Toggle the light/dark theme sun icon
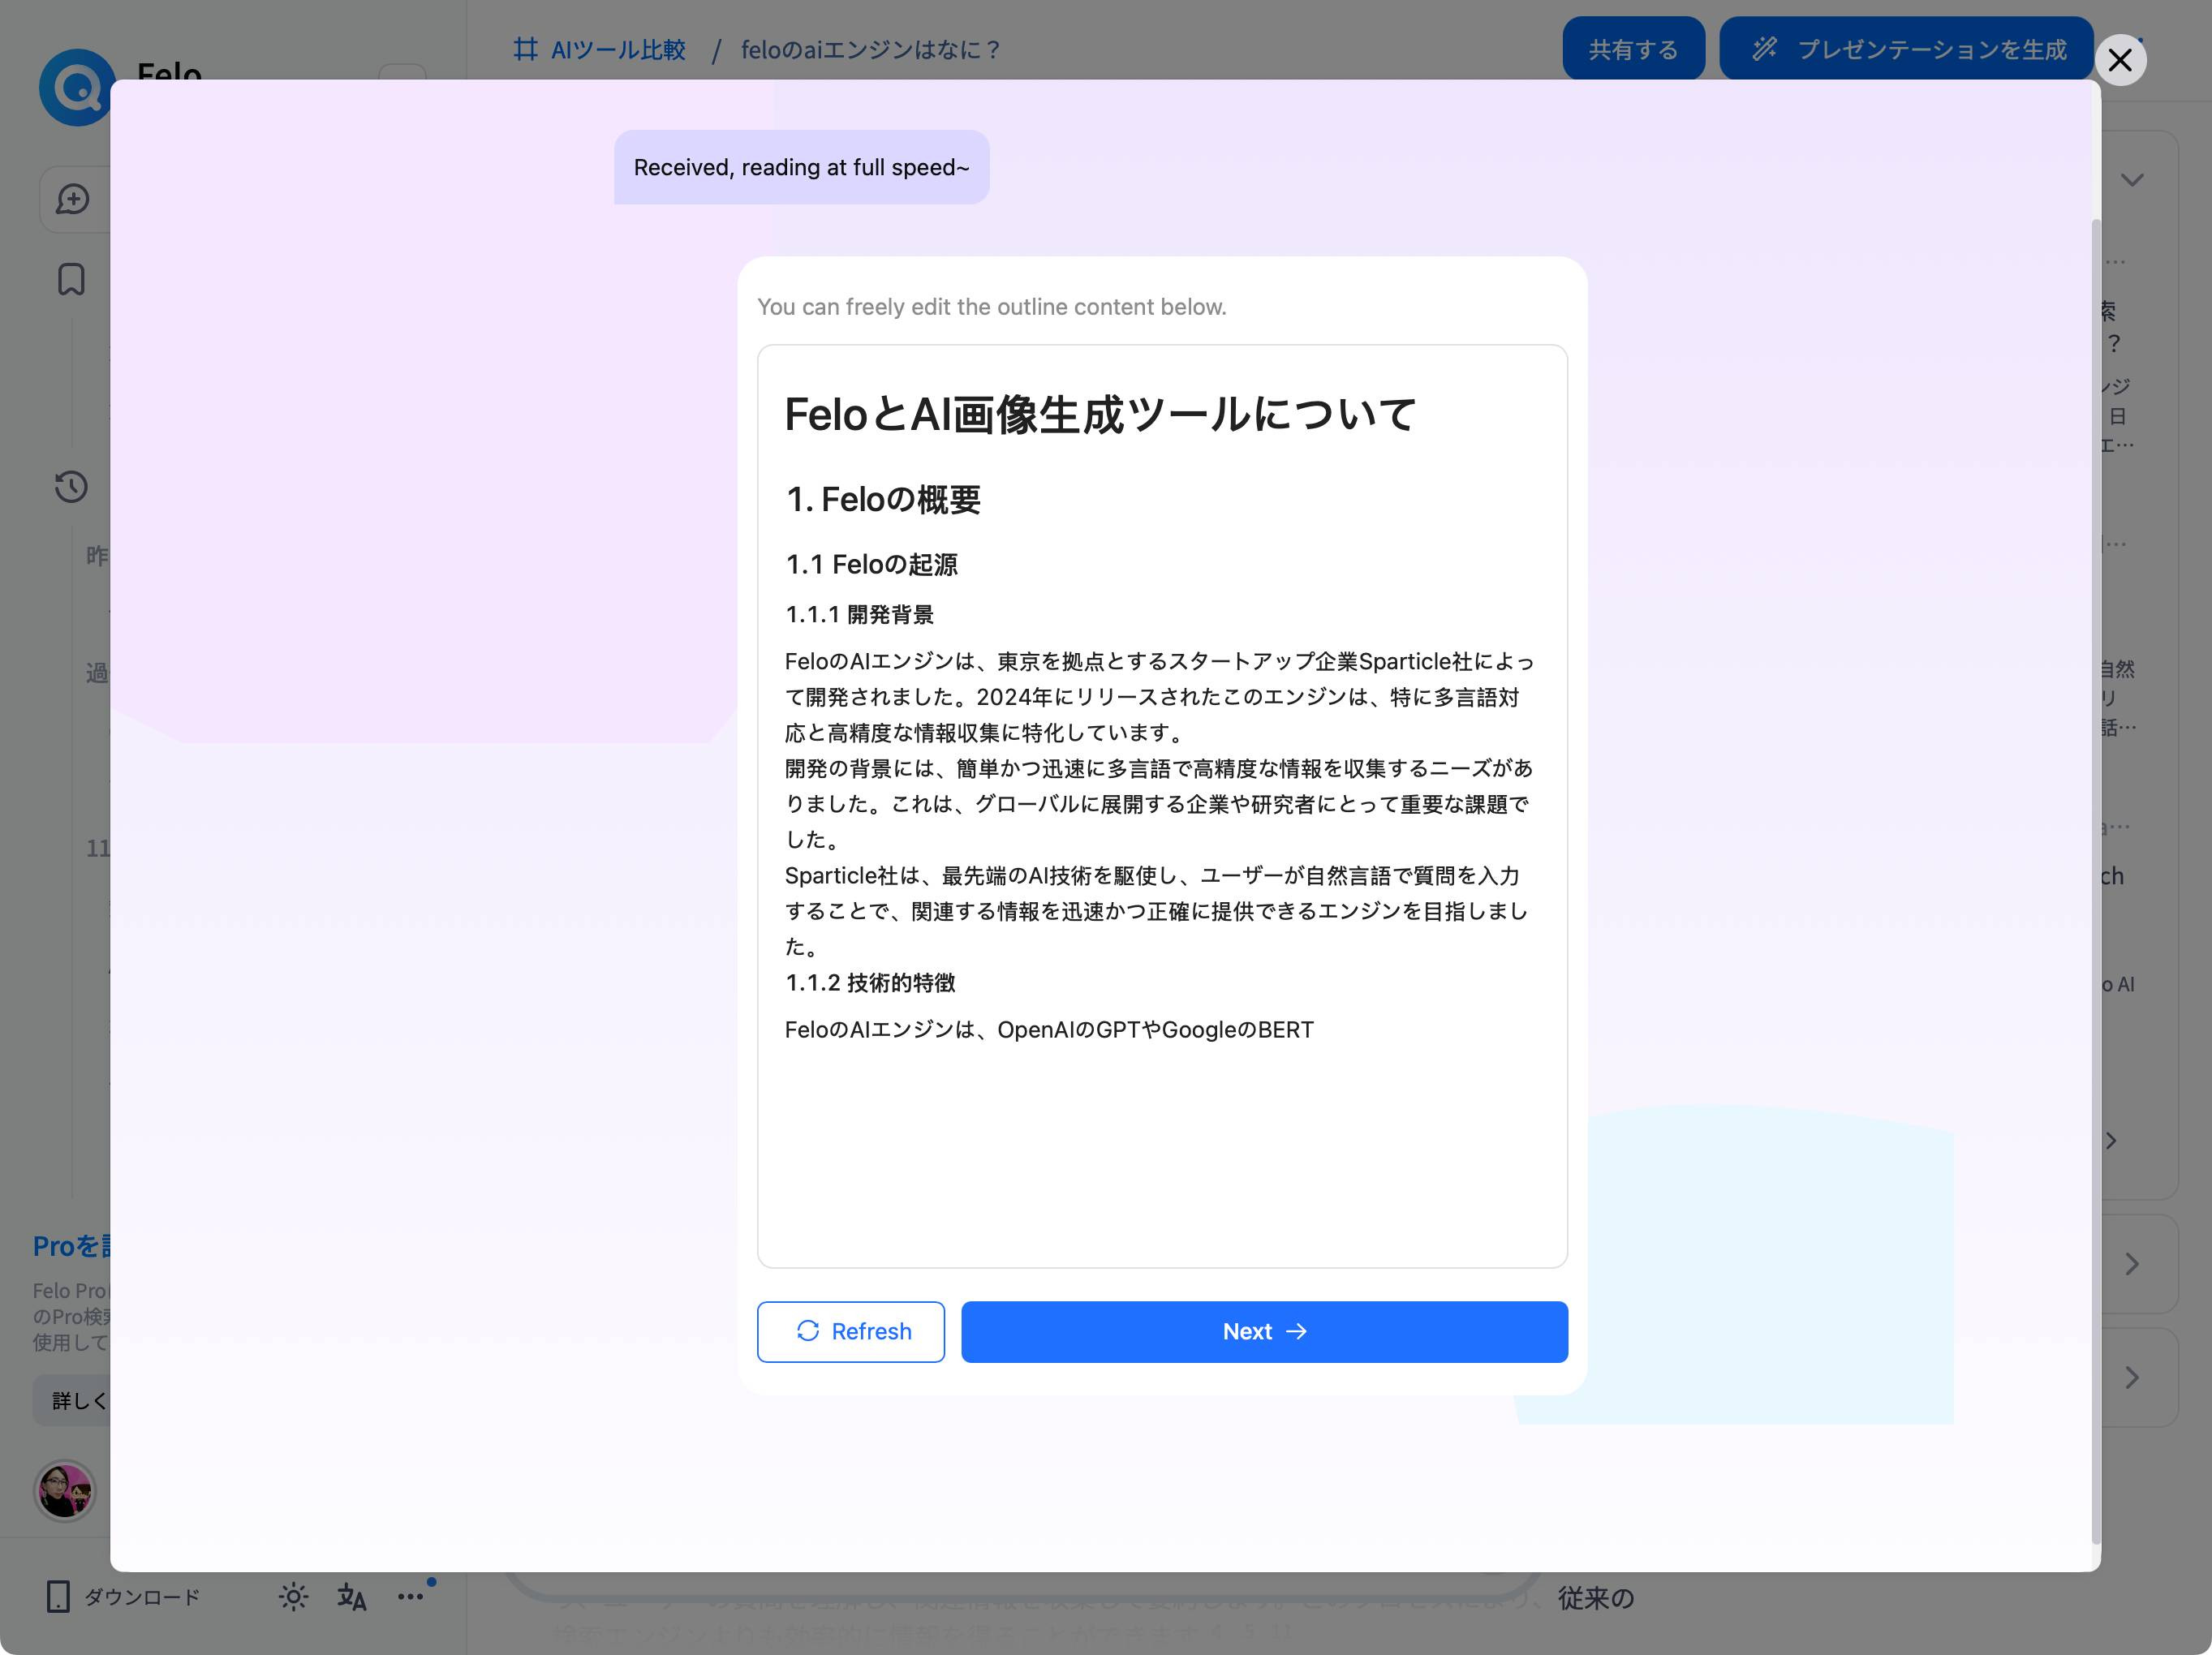Viewport: 2212px width, 1655px height. pos(293,1596)
